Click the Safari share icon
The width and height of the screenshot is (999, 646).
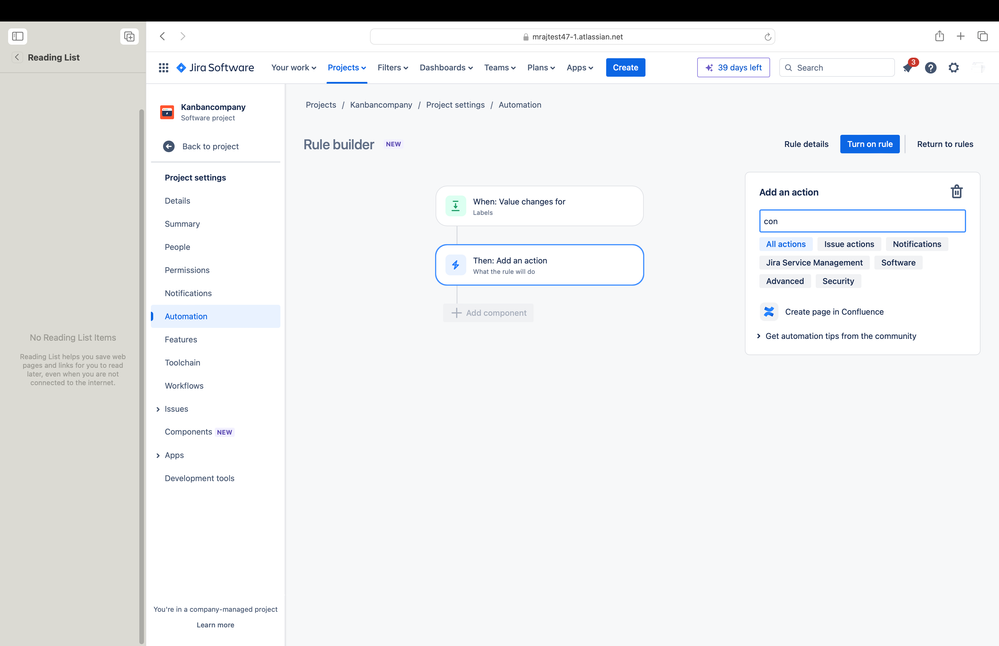[x=939, y=36]
